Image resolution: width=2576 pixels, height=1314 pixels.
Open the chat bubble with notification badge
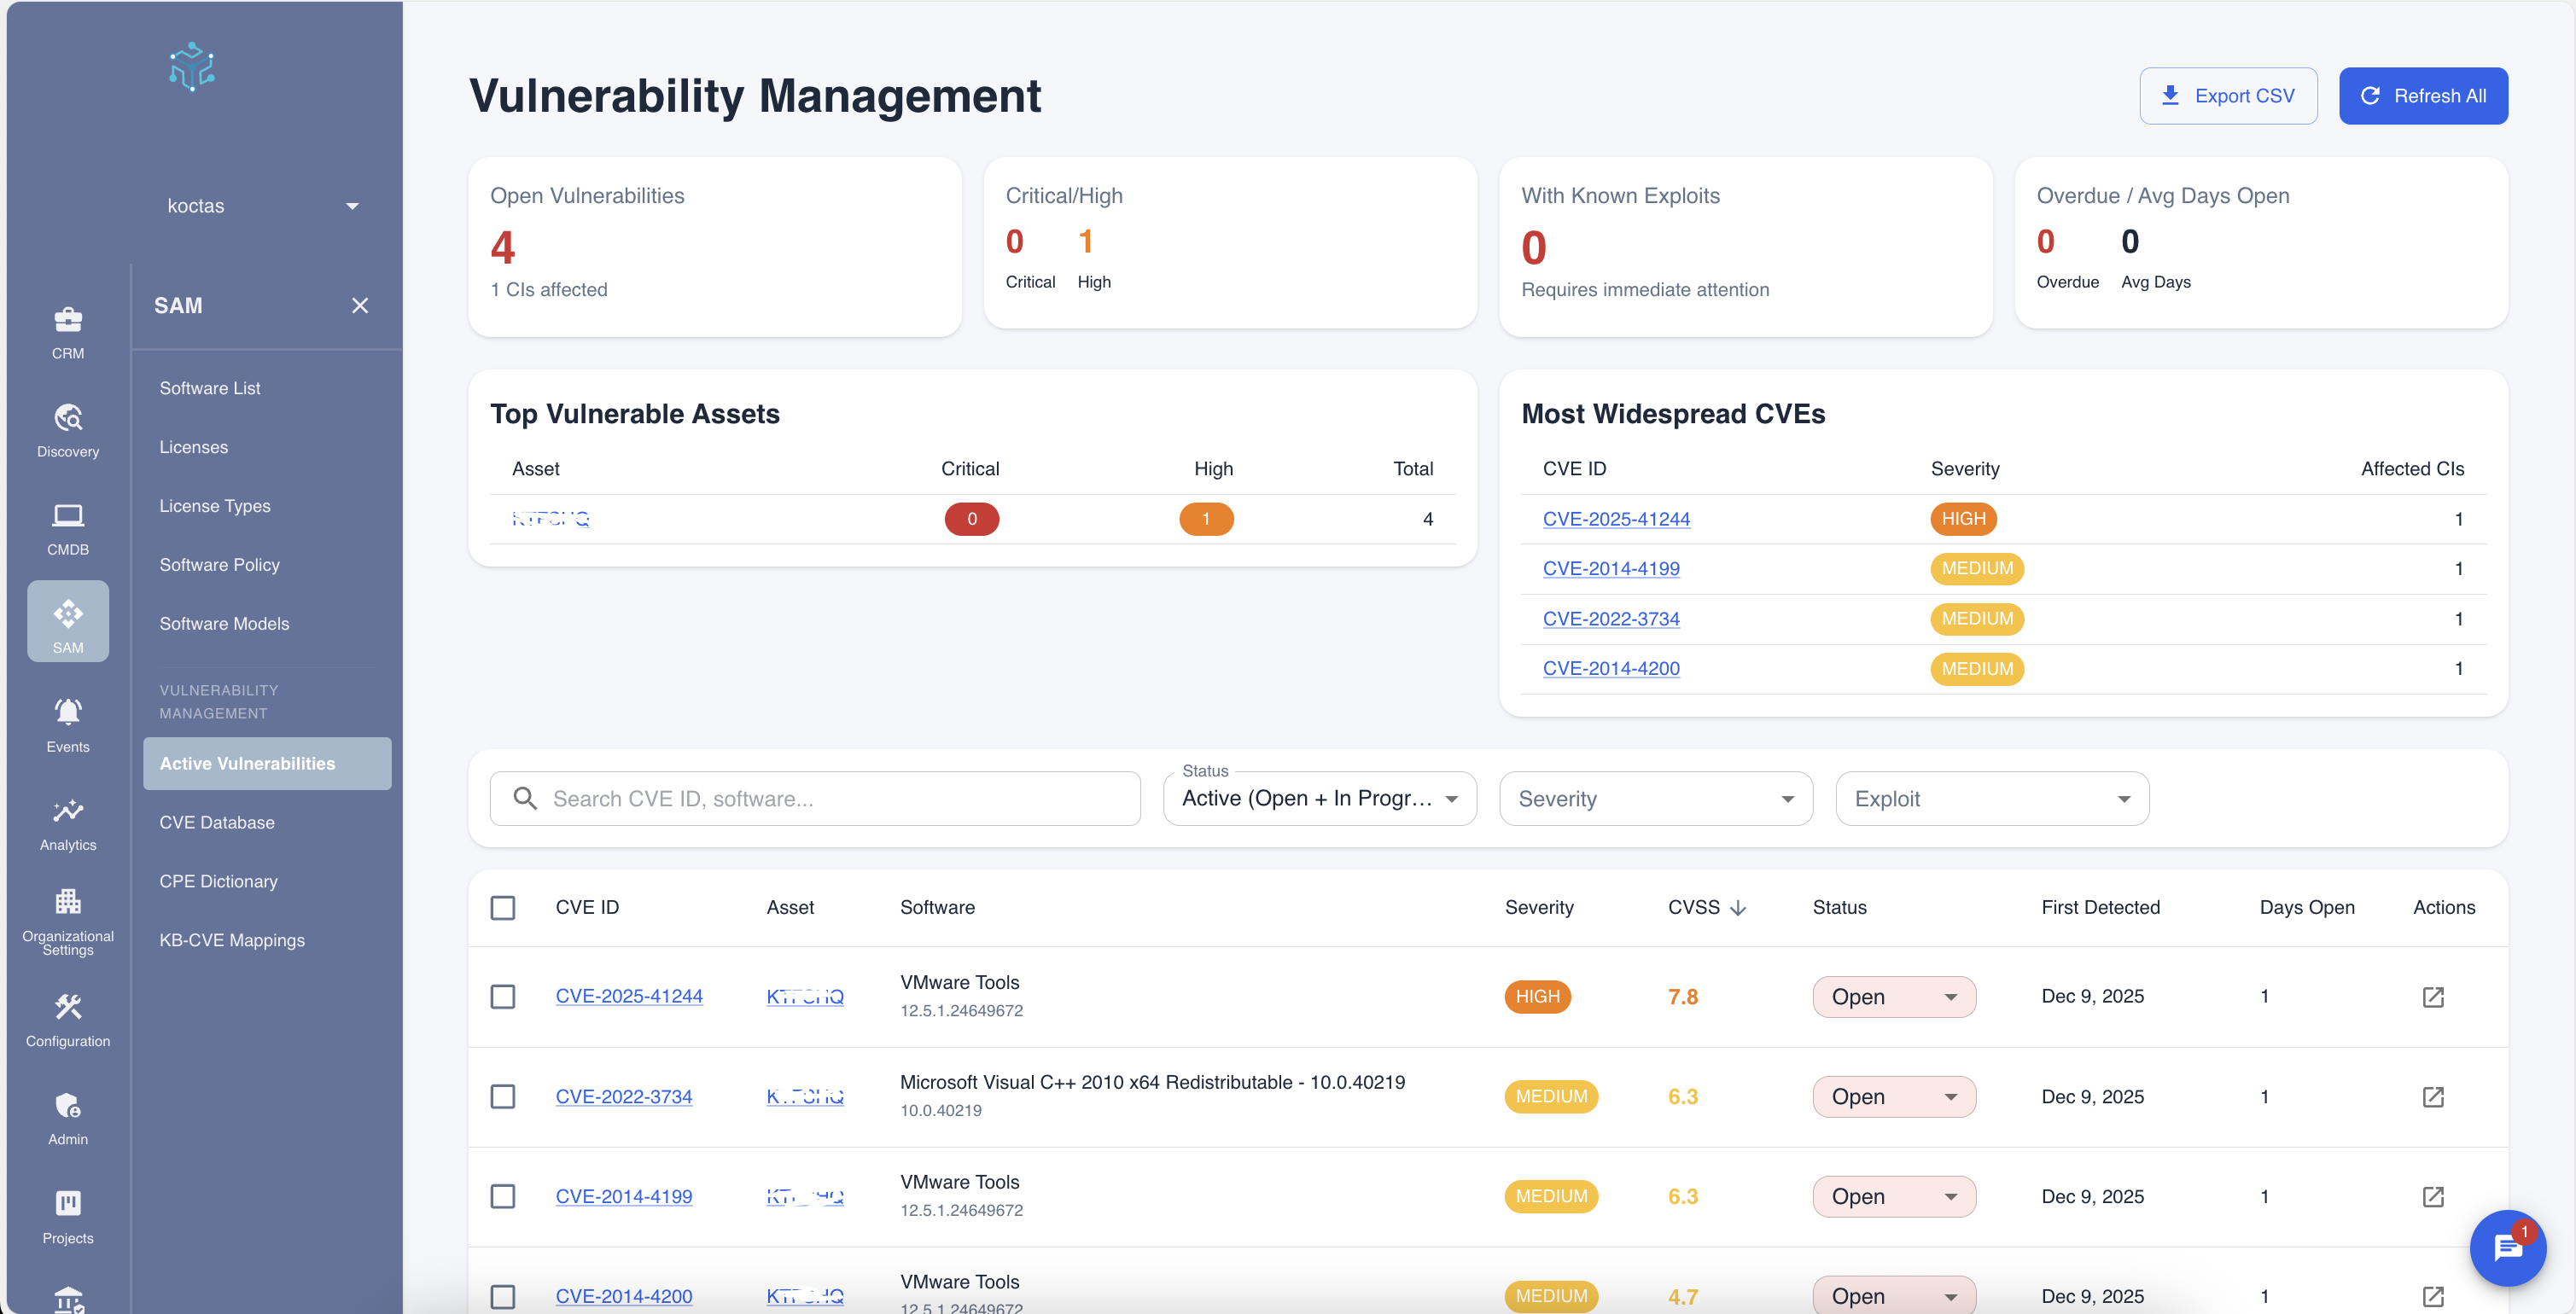pyautogui.click(x=2507, y=1248)
